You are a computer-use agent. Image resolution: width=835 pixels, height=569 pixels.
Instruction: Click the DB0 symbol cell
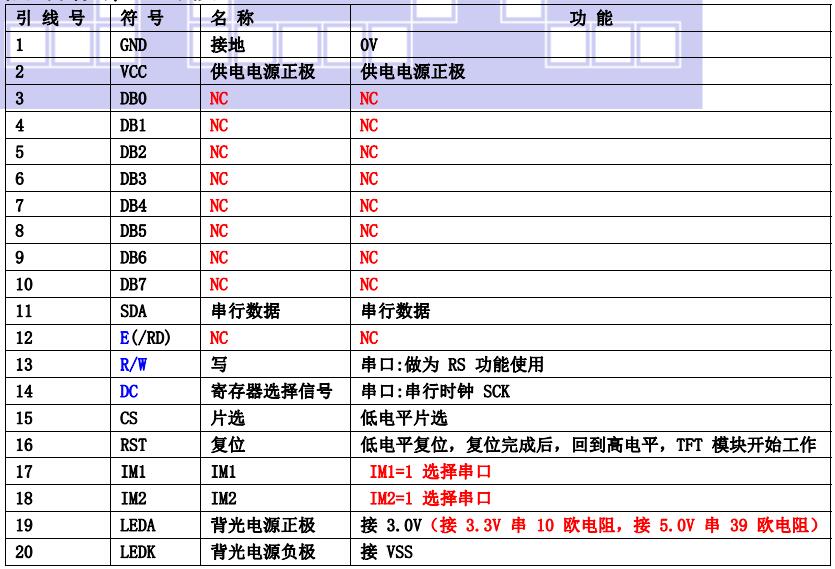pos(132,99)
